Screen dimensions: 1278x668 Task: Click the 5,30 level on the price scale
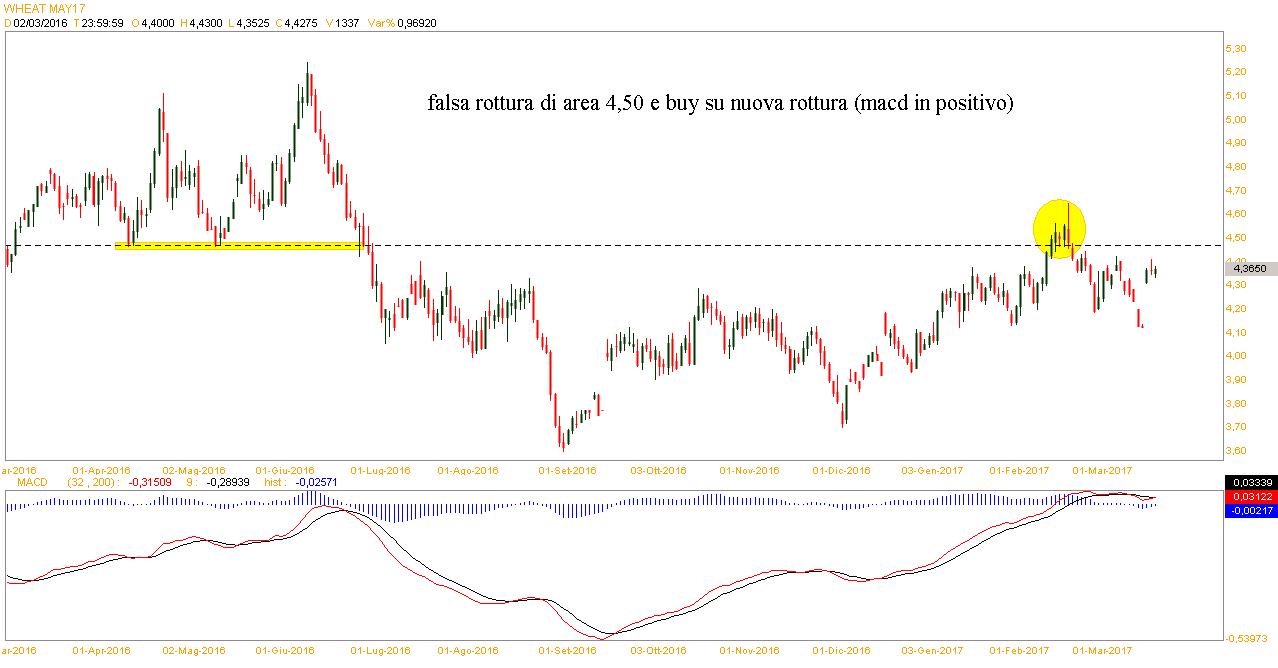tap(1235, 48)
